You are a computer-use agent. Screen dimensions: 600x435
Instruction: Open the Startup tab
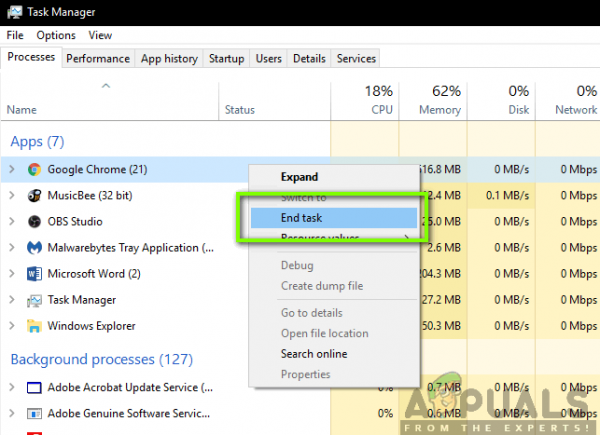(x=227, y=59)
